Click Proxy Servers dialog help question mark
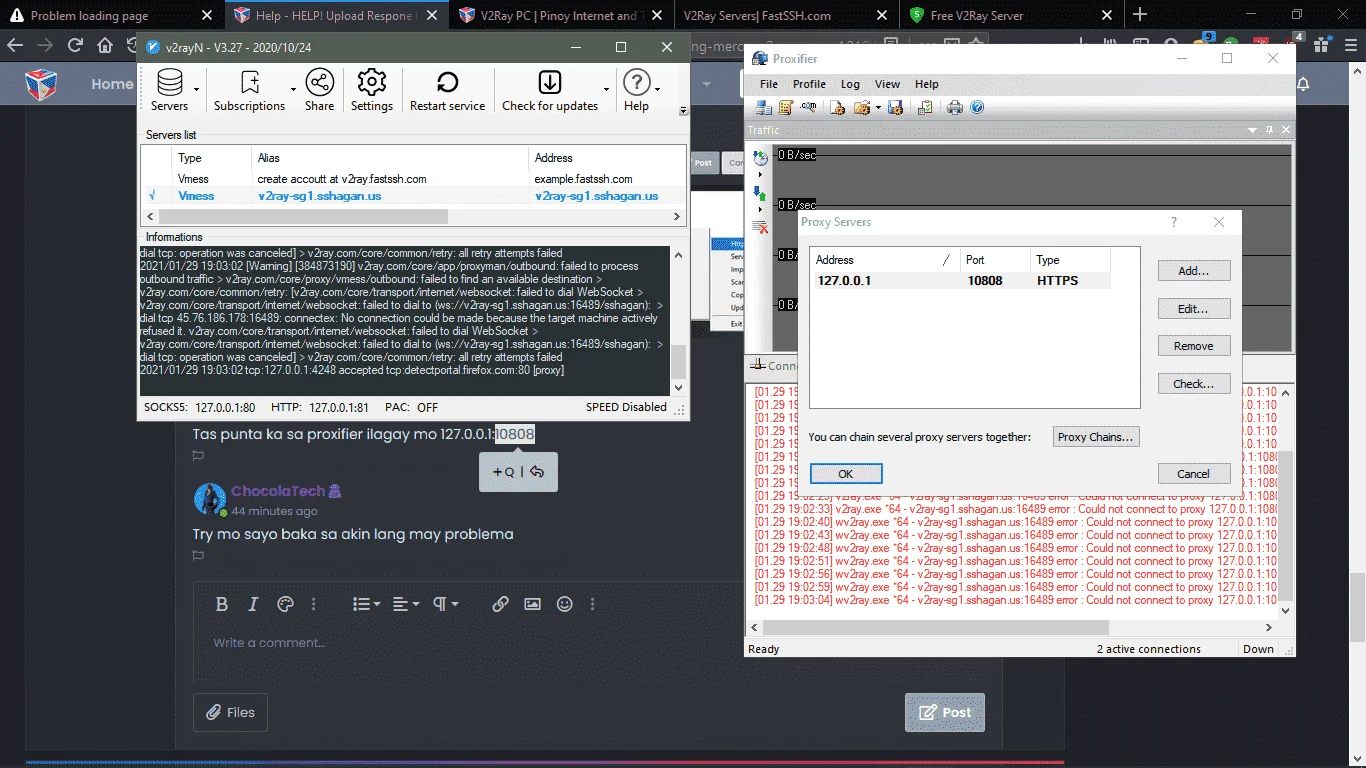Viewport: 1366px width, 768px height. click(x=1174, y=222)
